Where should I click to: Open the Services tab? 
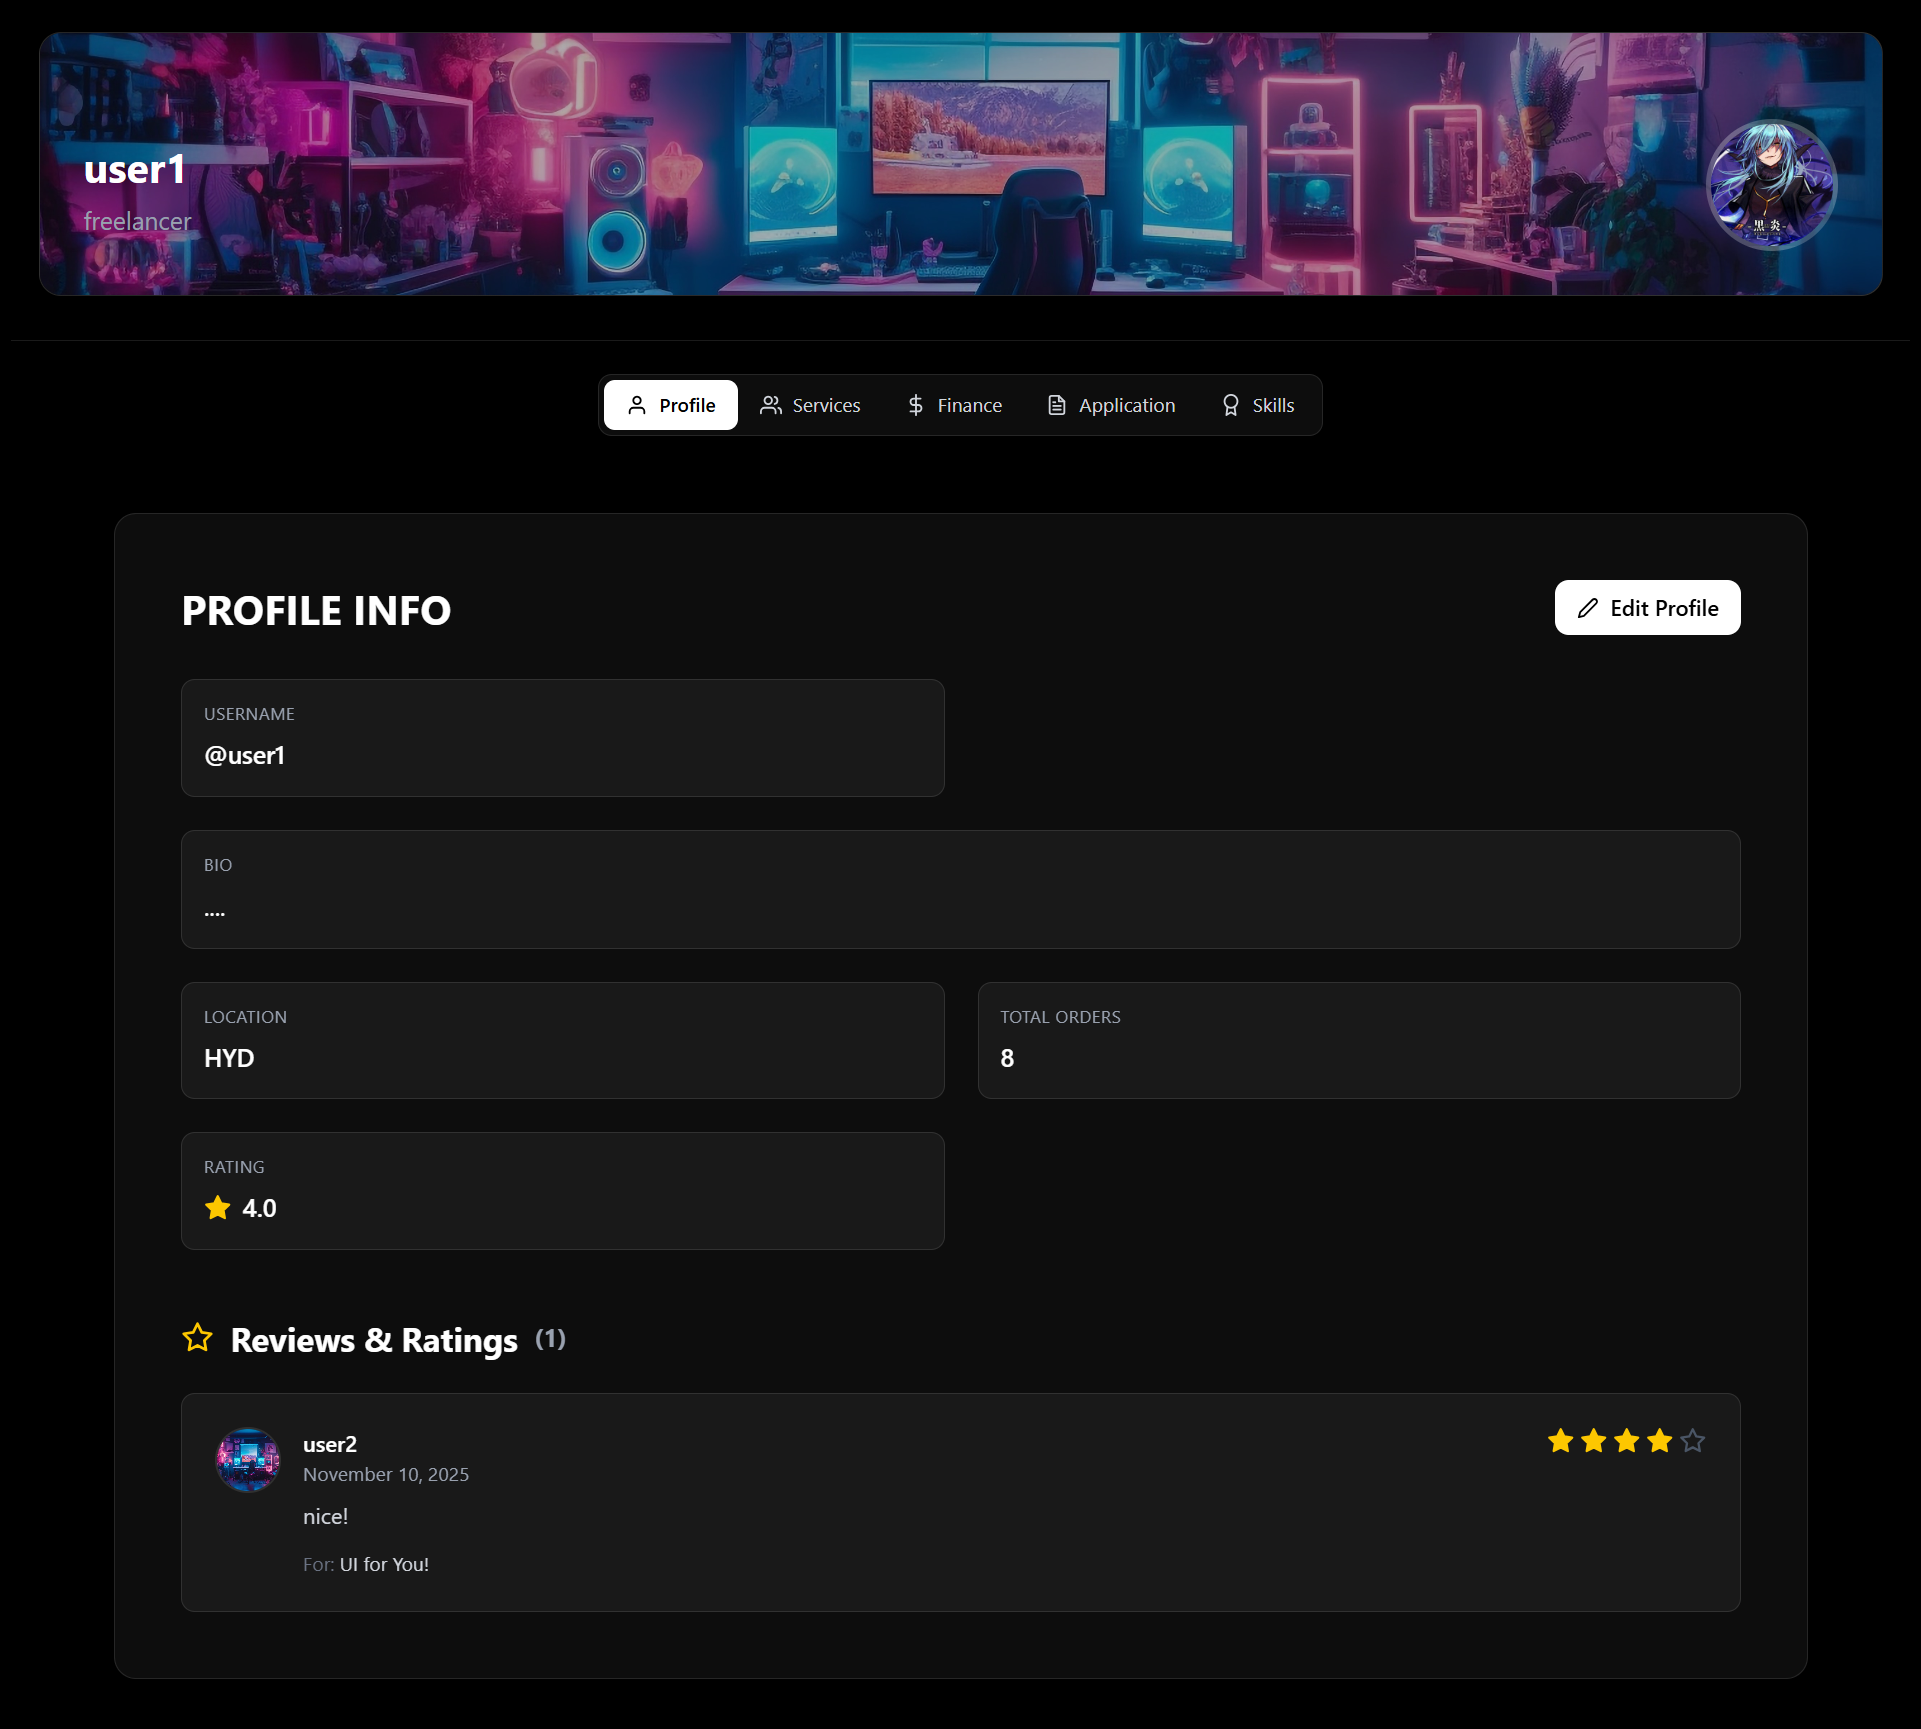(810, 405)
